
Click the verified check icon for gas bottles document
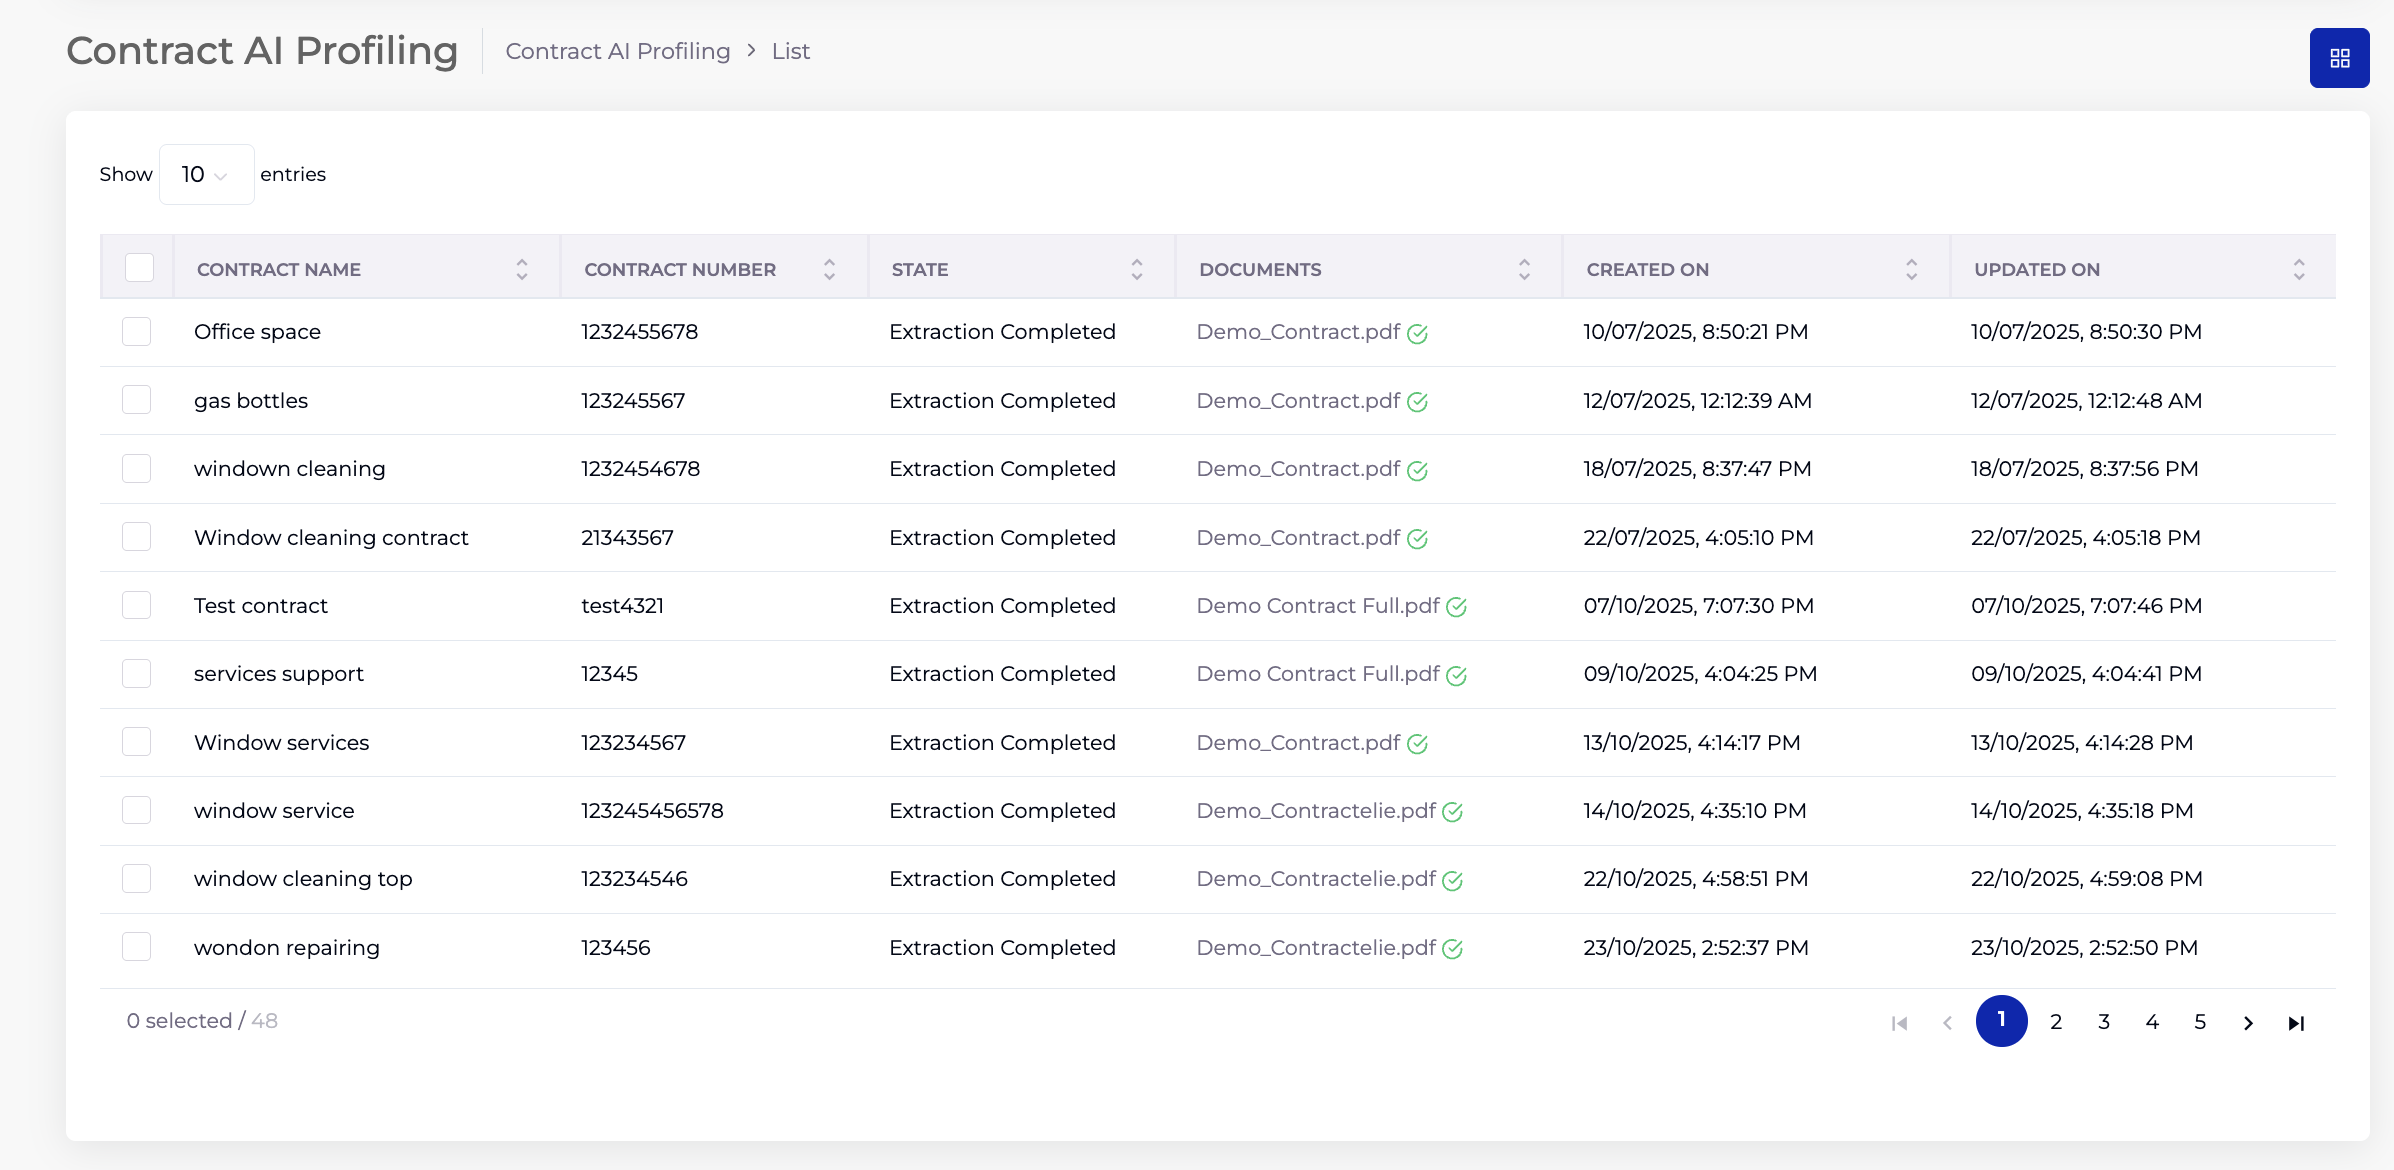1417,402
